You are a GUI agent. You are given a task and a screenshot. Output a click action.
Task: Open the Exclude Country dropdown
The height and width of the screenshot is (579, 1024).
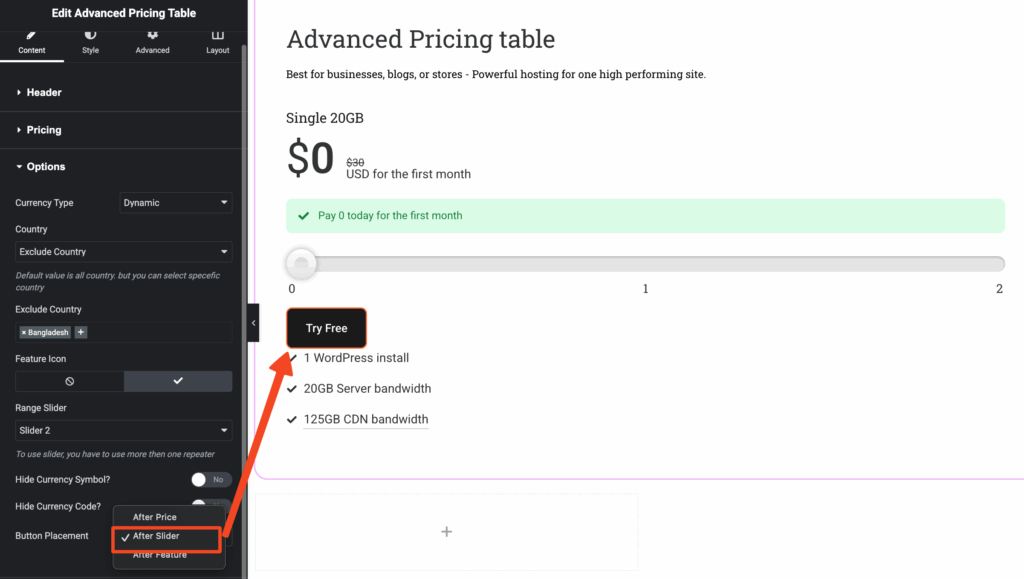coord(124,252)
